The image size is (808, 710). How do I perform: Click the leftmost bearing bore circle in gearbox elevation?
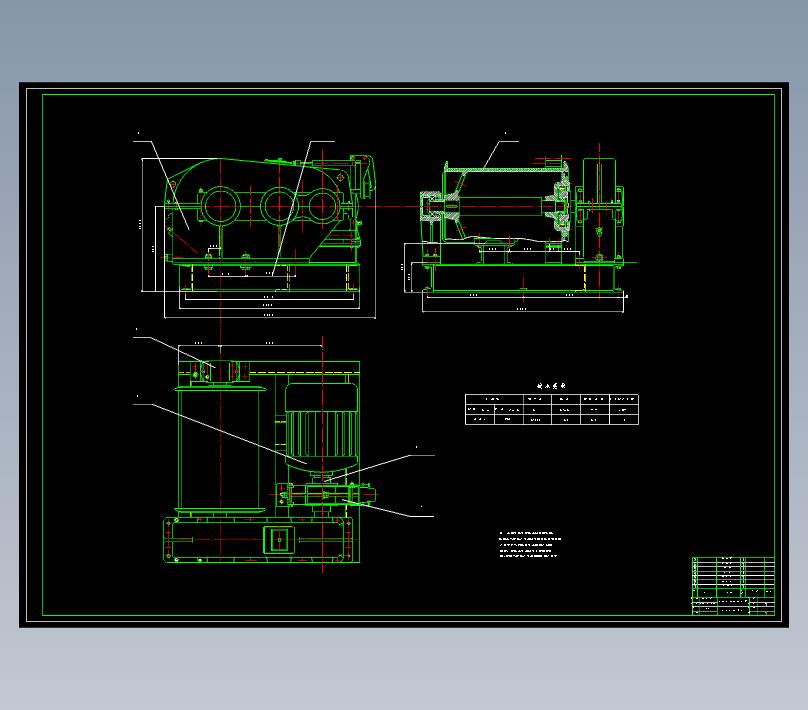[x=221, y=205]
